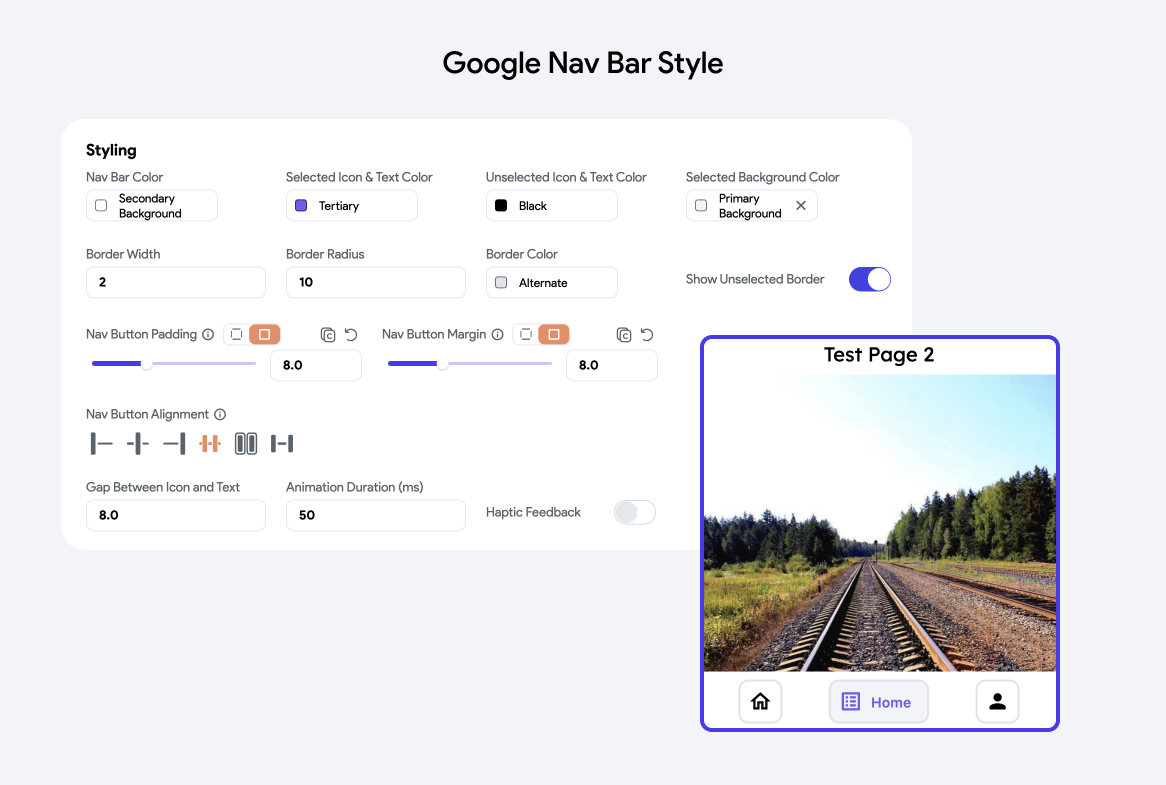This screenshot has height=785, width=1166.
Task: Focus Gap Between Icon and Text field
Action: [175, 515]
